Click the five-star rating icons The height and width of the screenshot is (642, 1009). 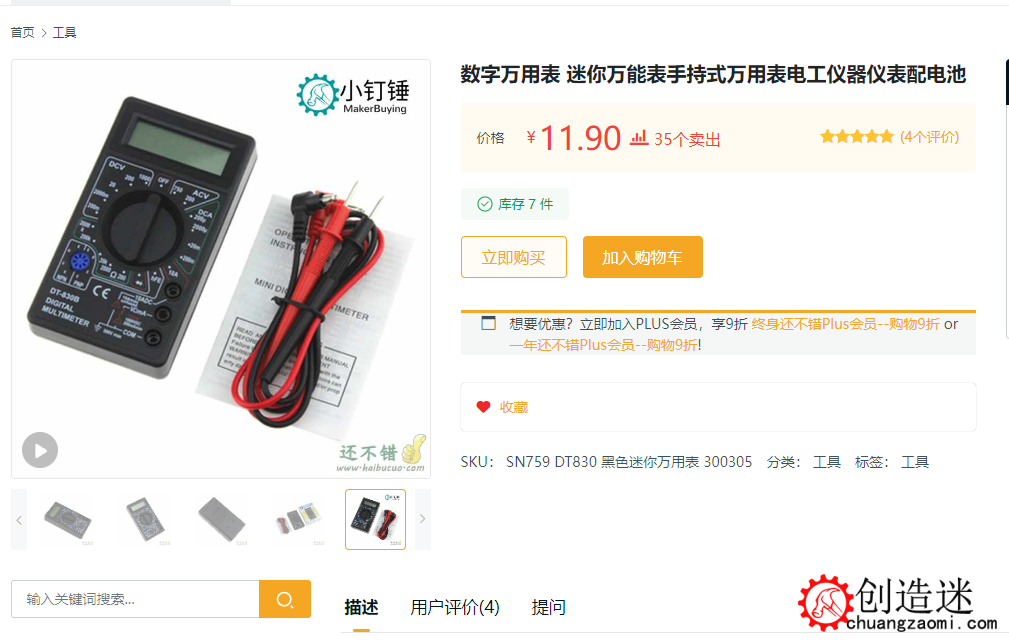(856, 136)
